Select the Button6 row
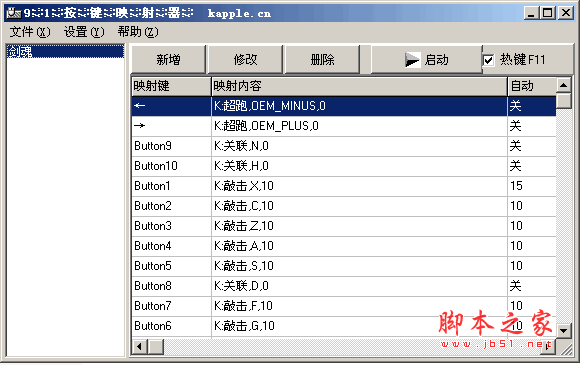Screen dimensions: 581x365 pyautogui.click(x=344, y=326)
